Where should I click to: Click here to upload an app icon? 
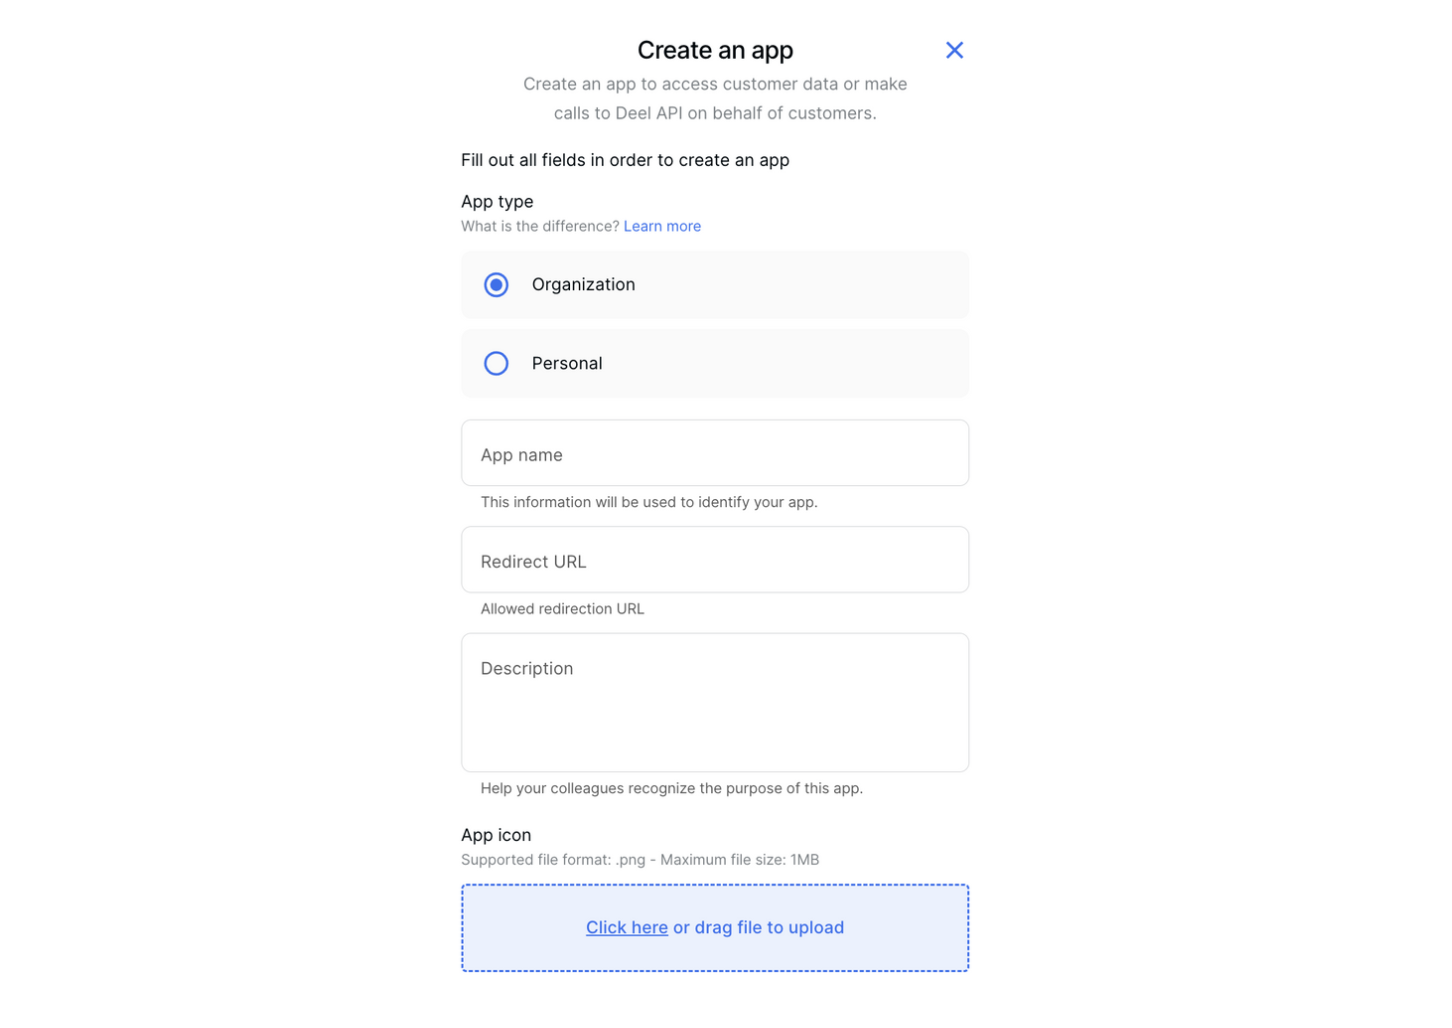click(x=626, y=927)
